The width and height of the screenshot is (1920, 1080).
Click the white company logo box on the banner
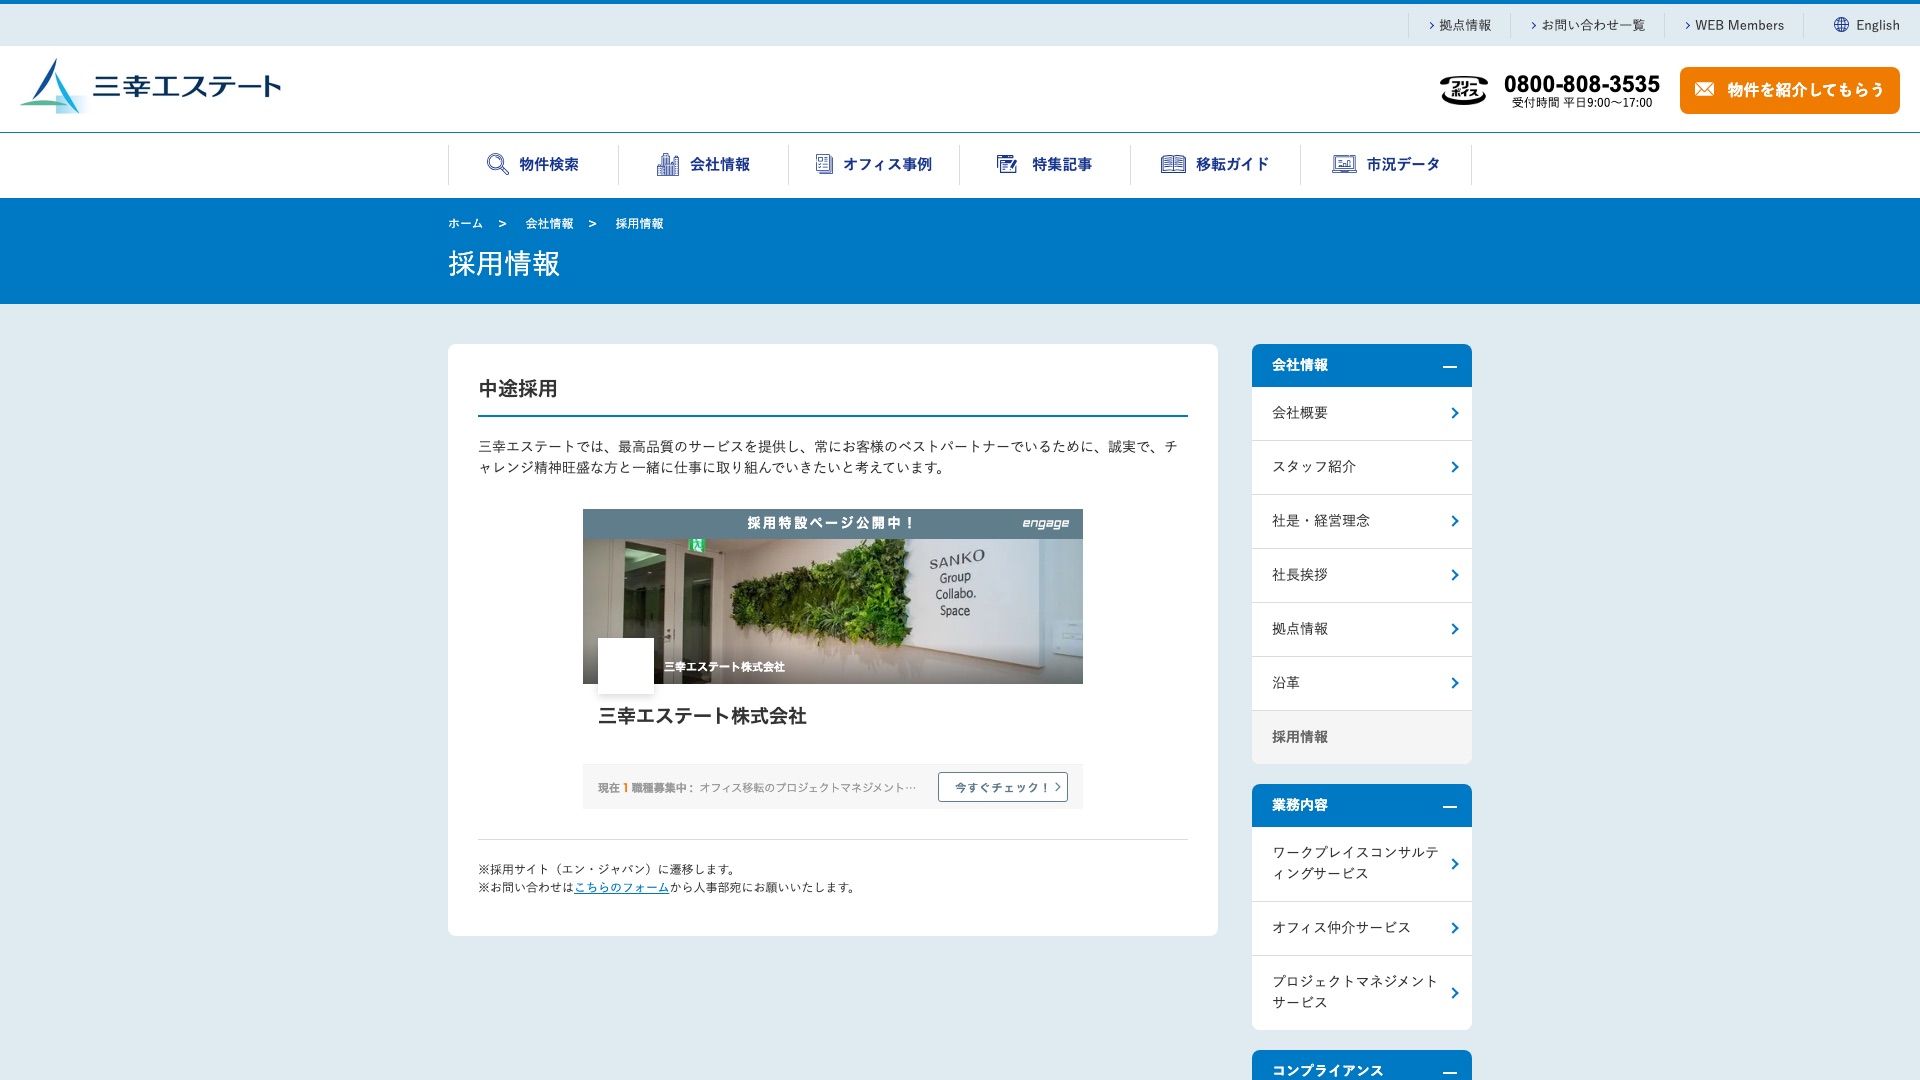click(626, 666)
